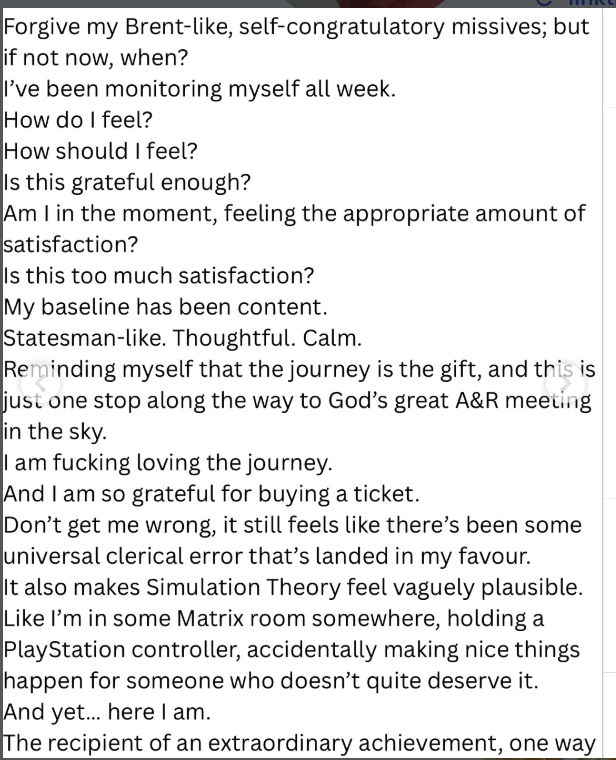Click the phrase "Forgive my Brent-like"
616x760 pixels.
pos(128,27)
